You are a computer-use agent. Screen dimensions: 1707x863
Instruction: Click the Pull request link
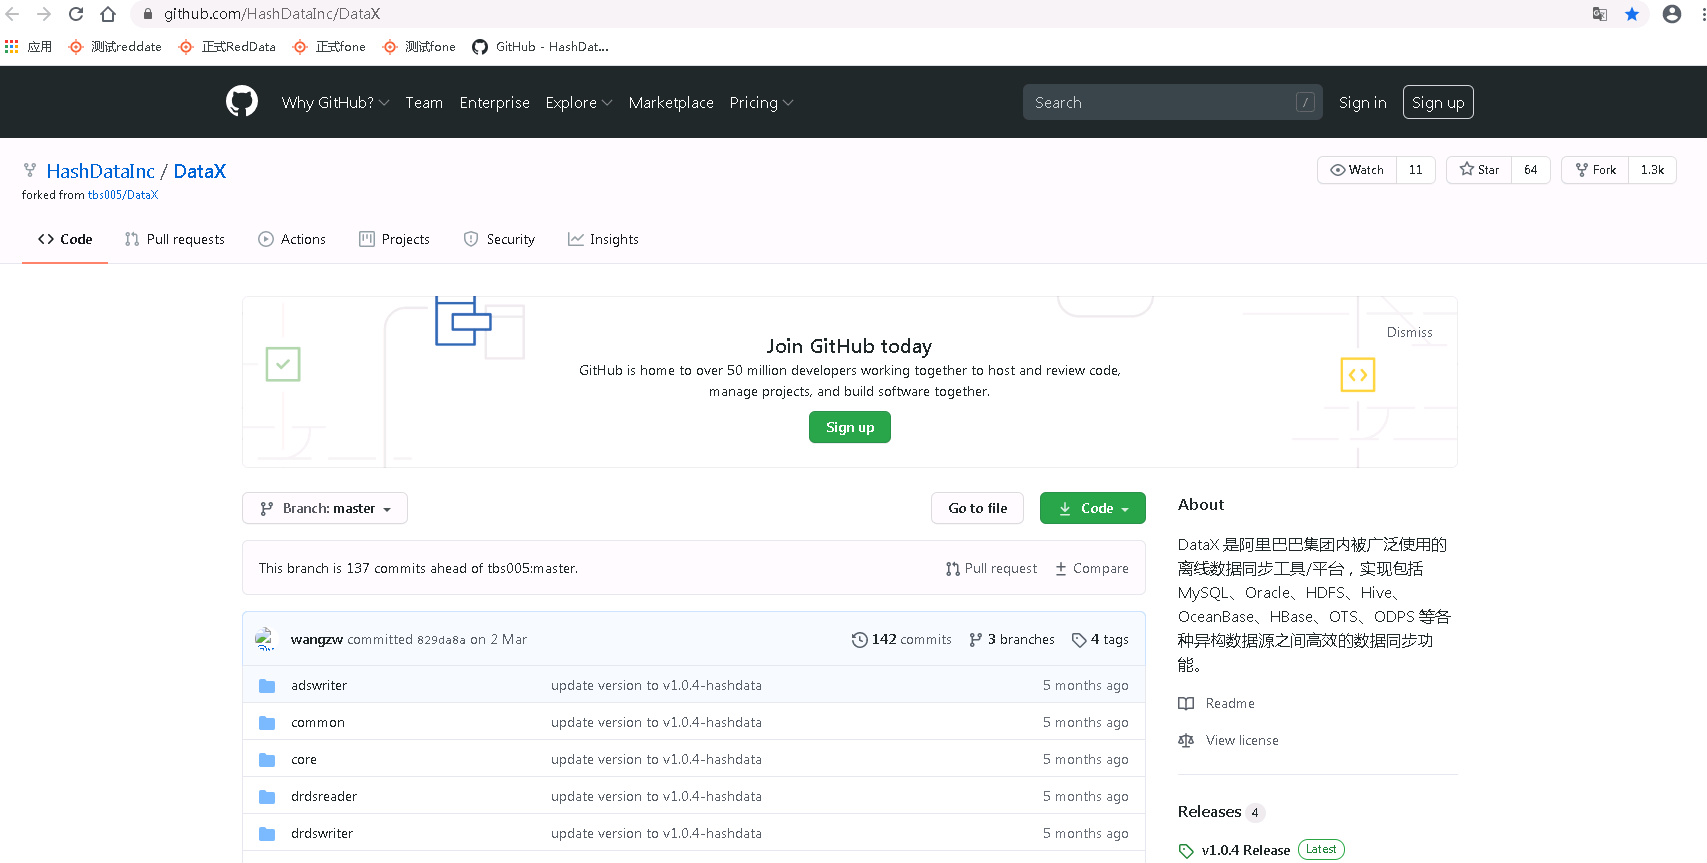point(991,568)
